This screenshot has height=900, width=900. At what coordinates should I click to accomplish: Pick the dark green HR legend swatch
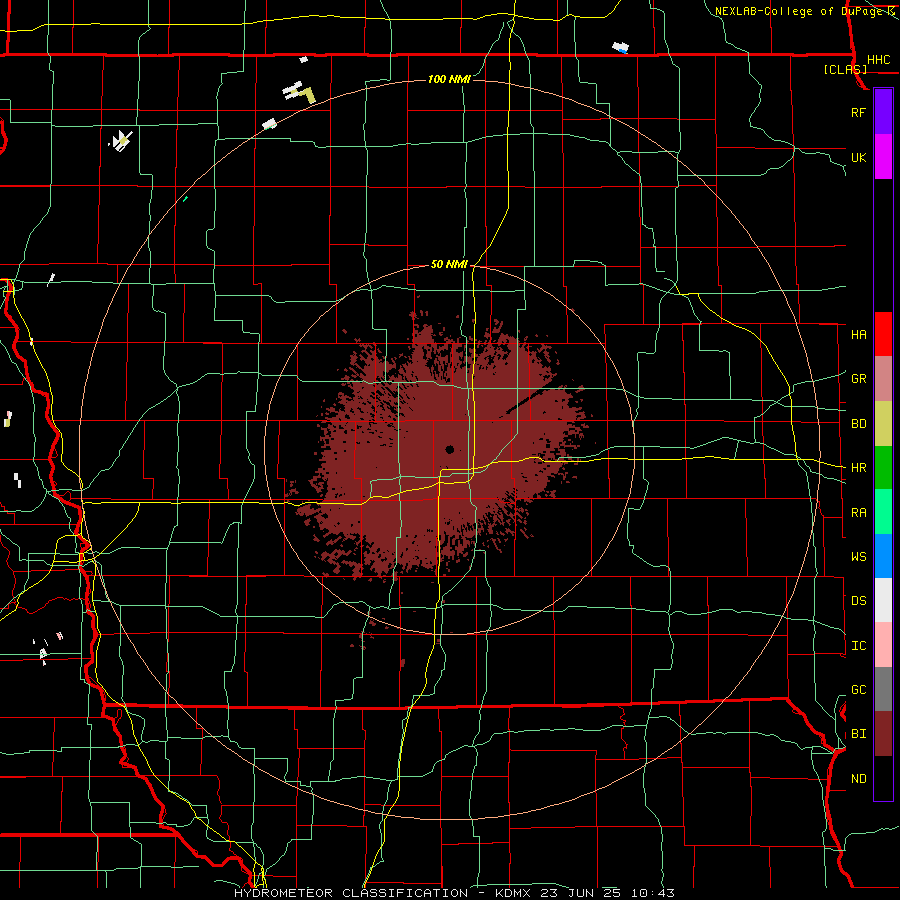[x=883, y=467]
